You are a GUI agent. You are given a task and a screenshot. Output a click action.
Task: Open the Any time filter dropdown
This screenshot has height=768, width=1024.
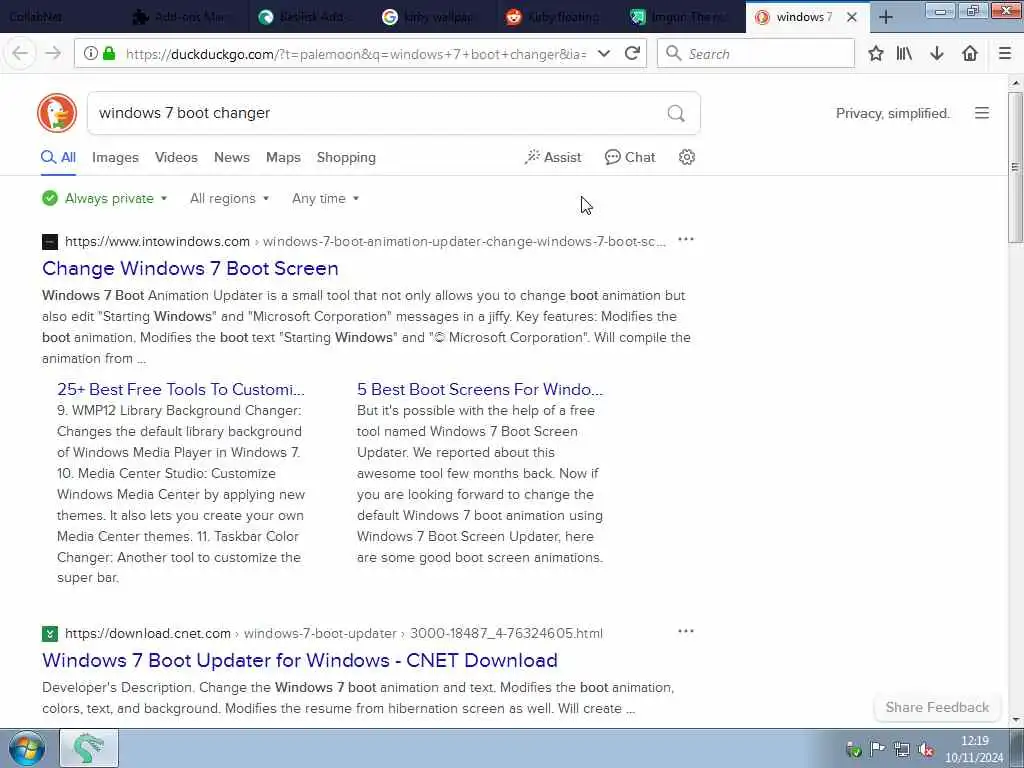point(325,199)
